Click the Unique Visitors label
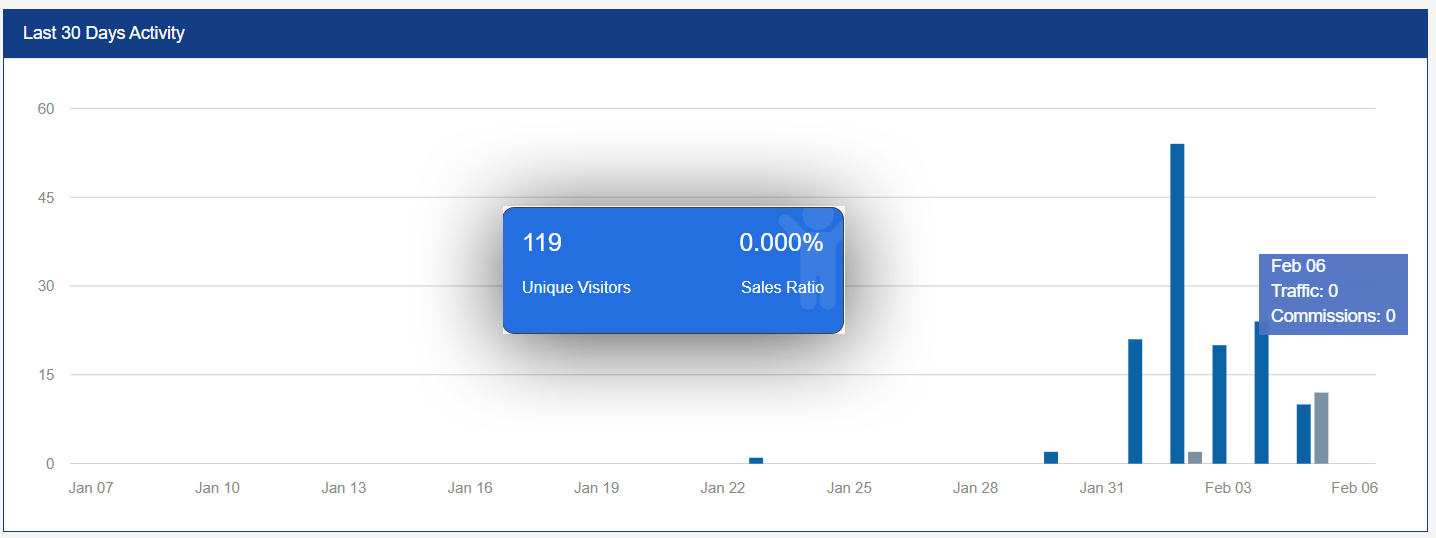The width and height of the screenshot is (1436, 538). [x=576, y=287]
